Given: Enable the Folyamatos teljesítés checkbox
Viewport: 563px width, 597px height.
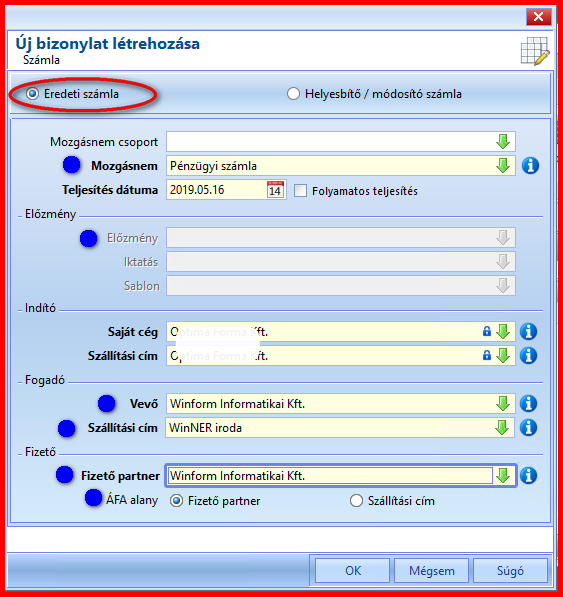Looking at the screenshot, I should coord(300,190).
